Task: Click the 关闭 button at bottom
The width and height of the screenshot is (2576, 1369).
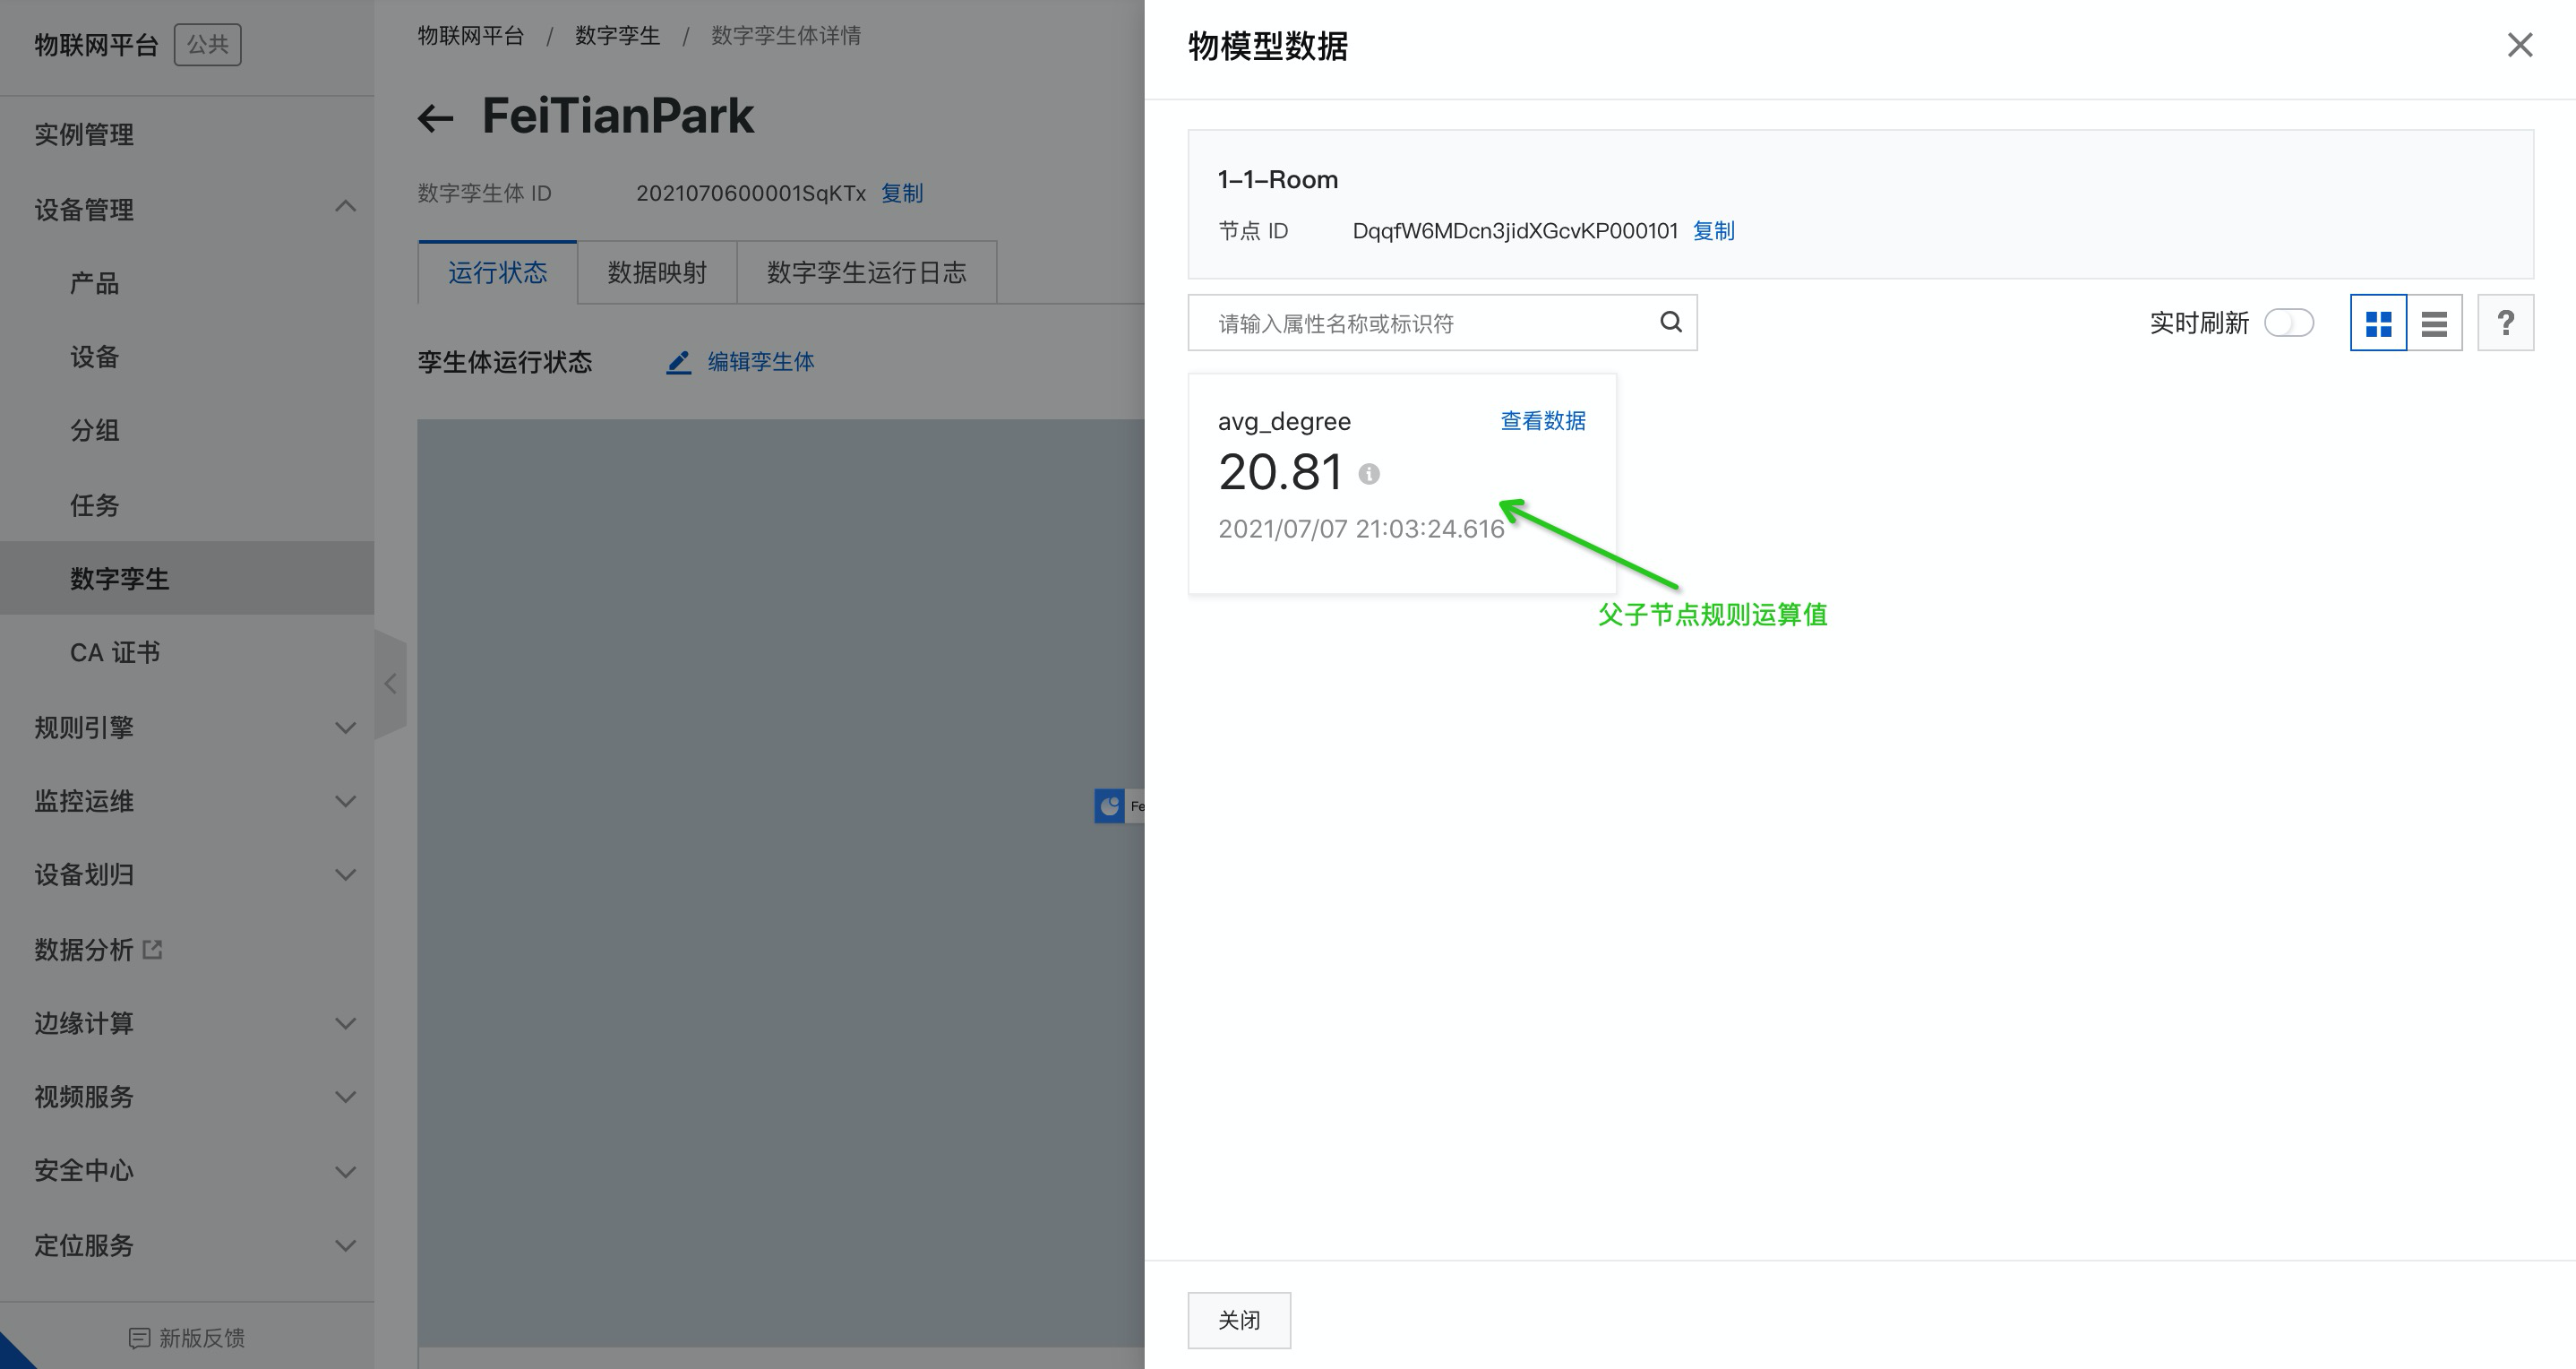Action: (x=1239, y=1320)
